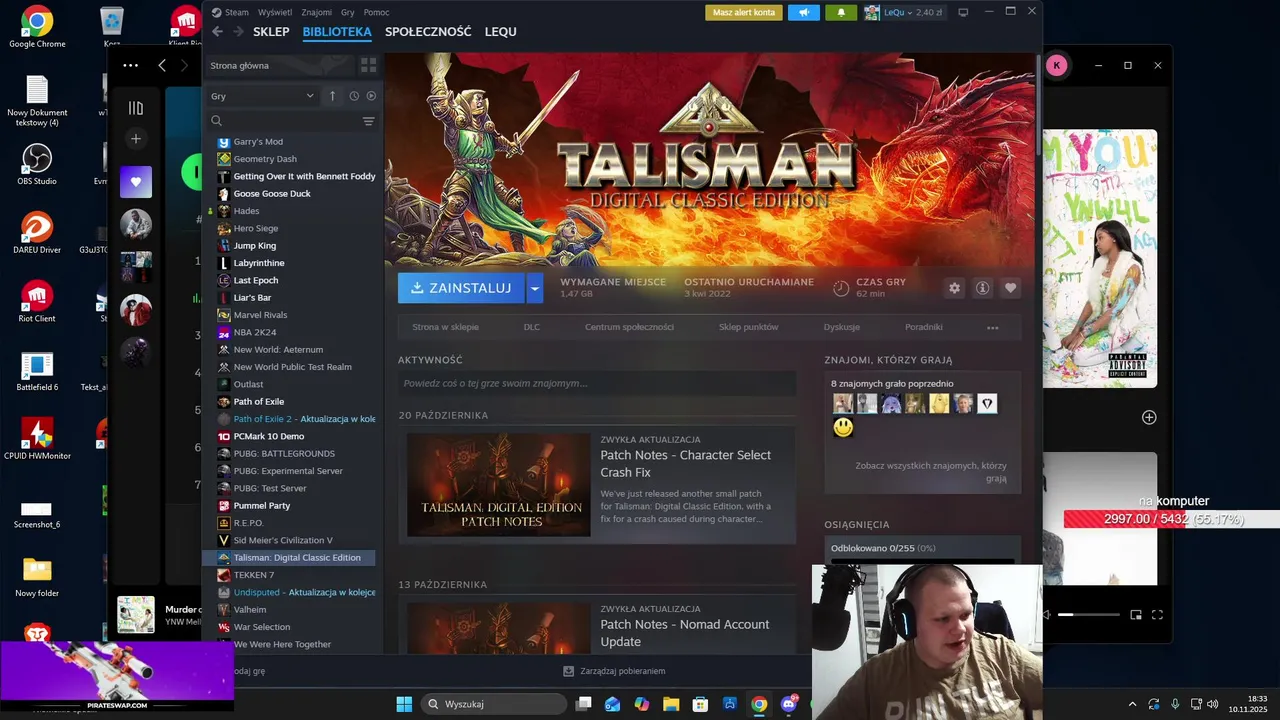Open the Dyskusje link

pos(842,327)
